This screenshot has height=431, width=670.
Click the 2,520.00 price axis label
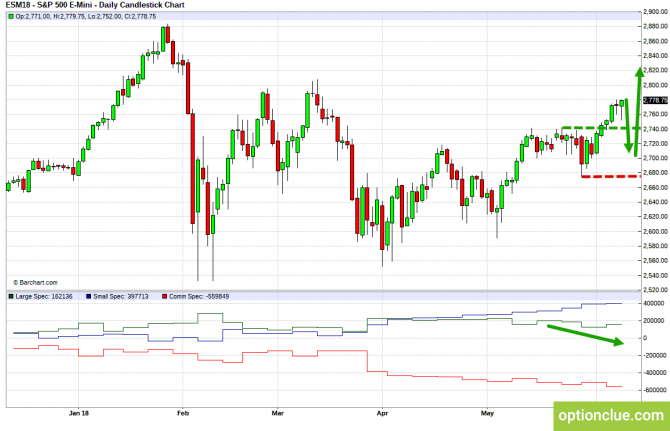click(655, 290)
